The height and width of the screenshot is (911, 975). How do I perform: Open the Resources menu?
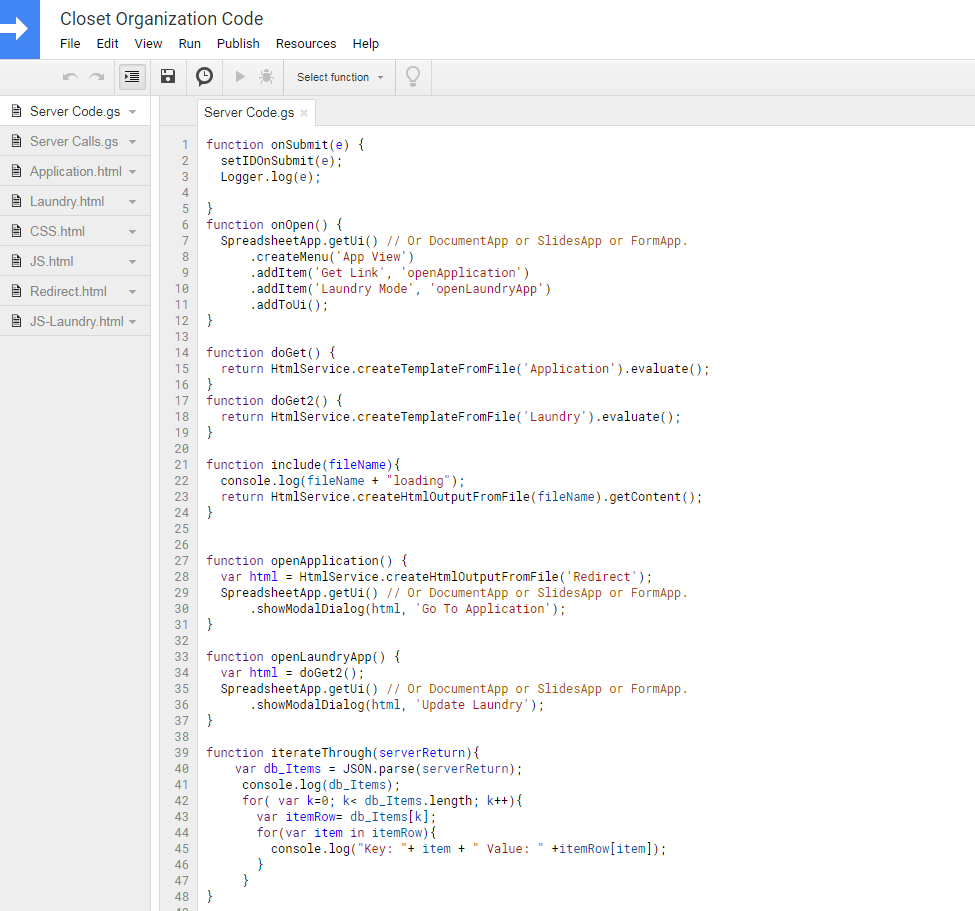tap(306, 44)
